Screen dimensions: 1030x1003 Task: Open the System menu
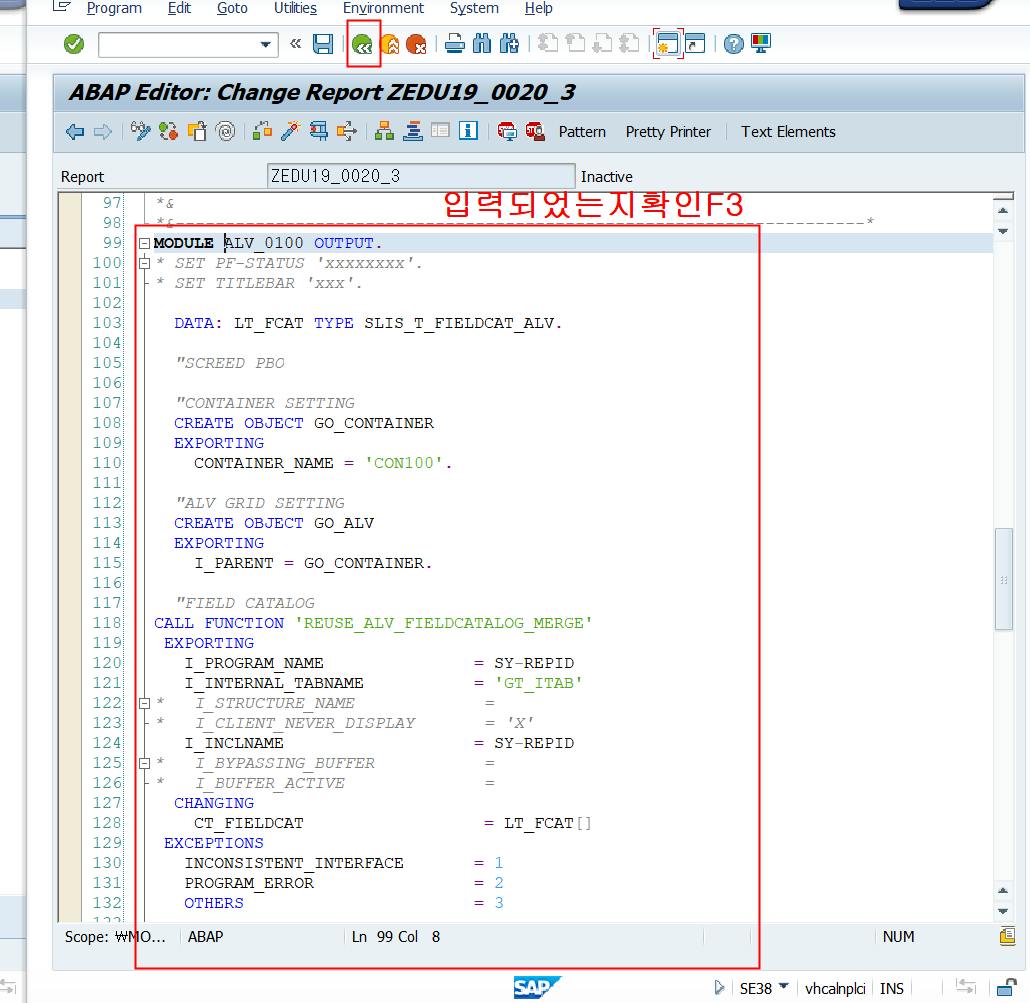pyautogui.click(x=474, y=9)
